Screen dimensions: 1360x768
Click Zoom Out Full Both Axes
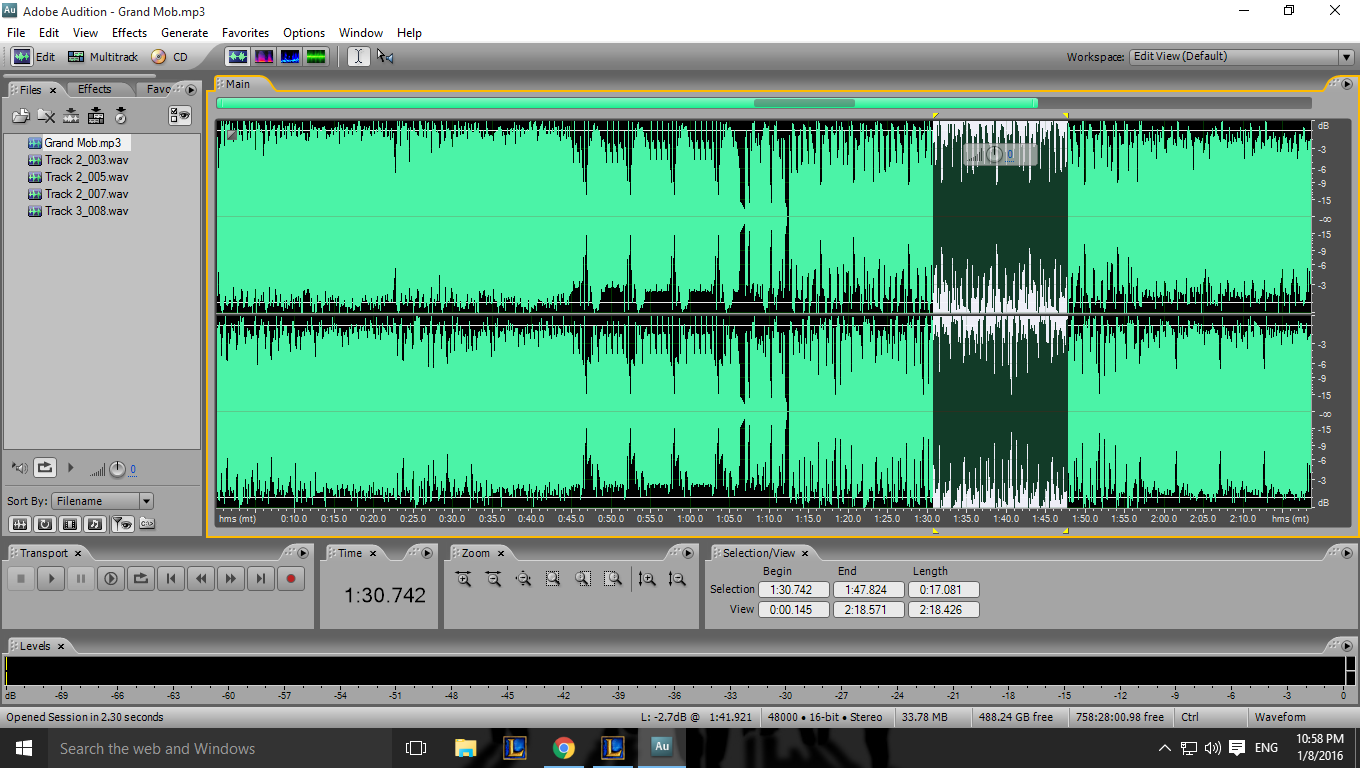523,578
